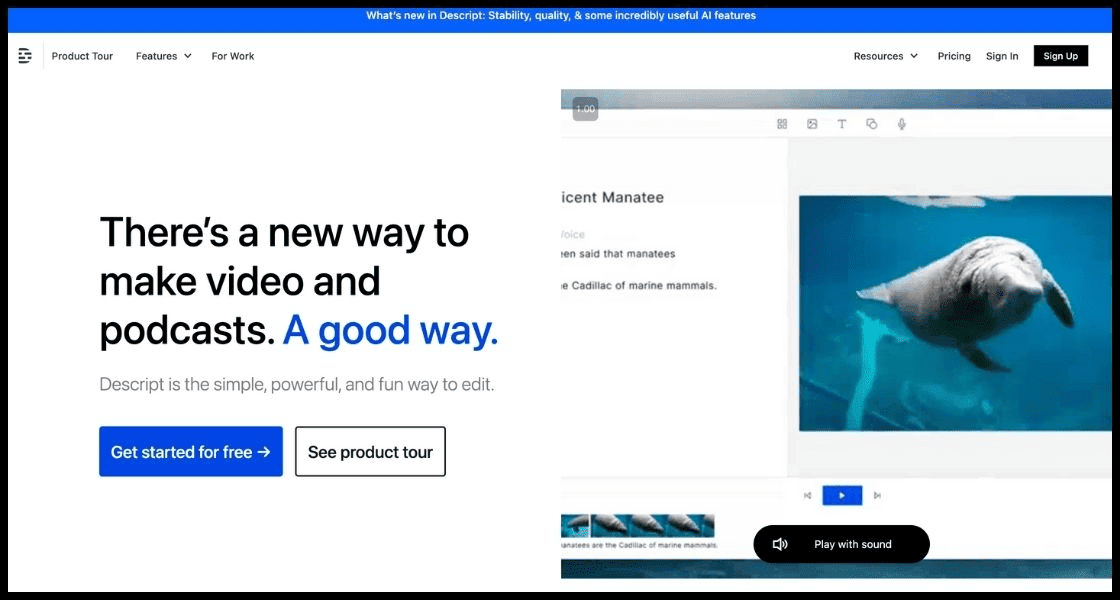Skip to previous with the back icon
Screen dimensions: 1120x600
pos(808,495)
